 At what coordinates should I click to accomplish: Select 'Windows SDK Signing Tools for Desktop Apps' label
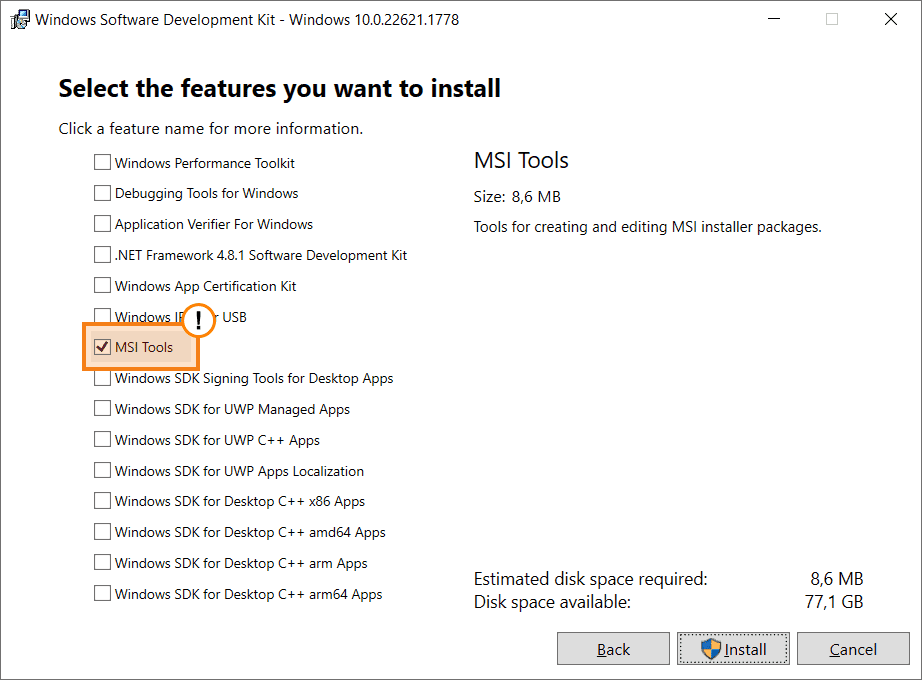pyautogui.click(x=254, y=378)
